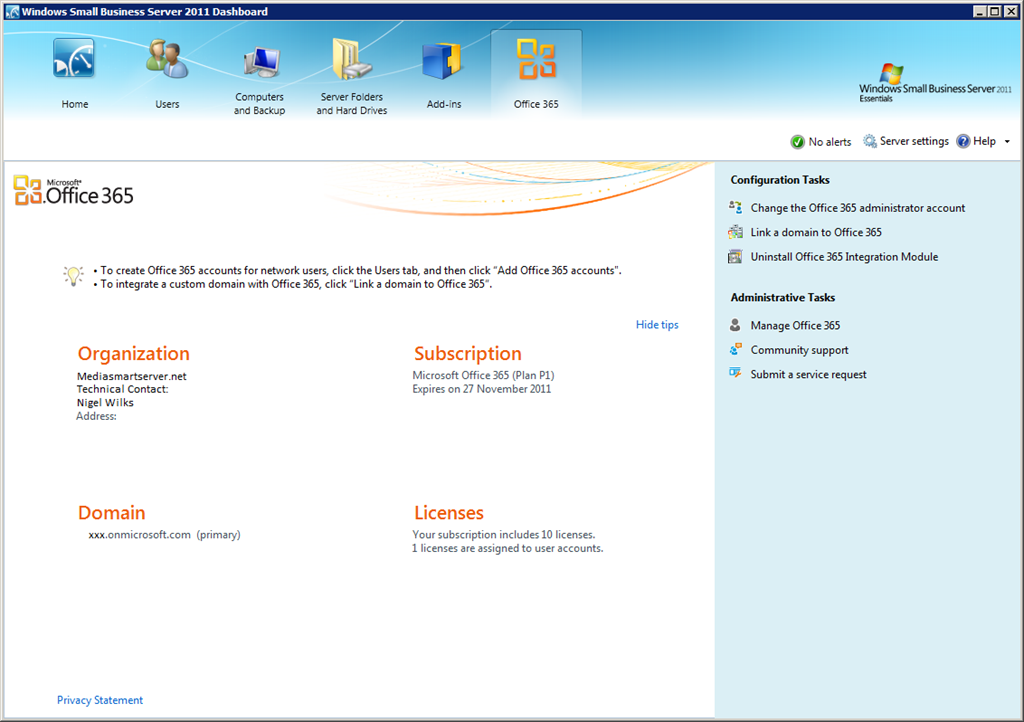Viewport: 1024px width, 722px height.
Task: Click 'Expires on 27 November 2011' text
Action: [481, 389]
